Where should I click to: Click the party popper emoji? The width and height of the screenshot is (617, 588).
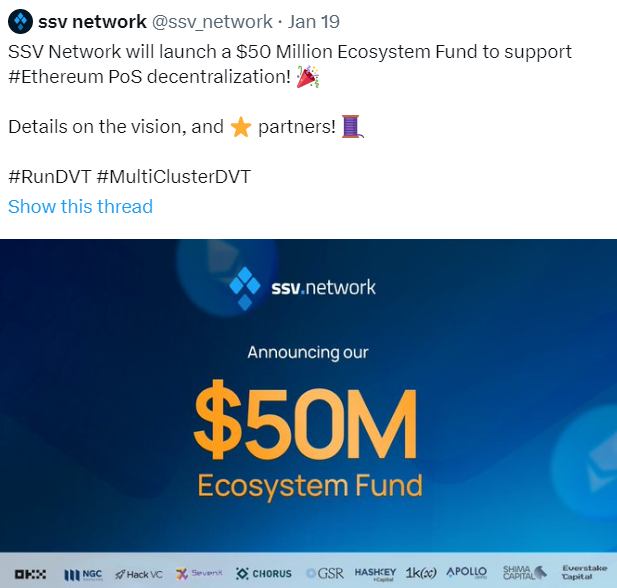308,76
